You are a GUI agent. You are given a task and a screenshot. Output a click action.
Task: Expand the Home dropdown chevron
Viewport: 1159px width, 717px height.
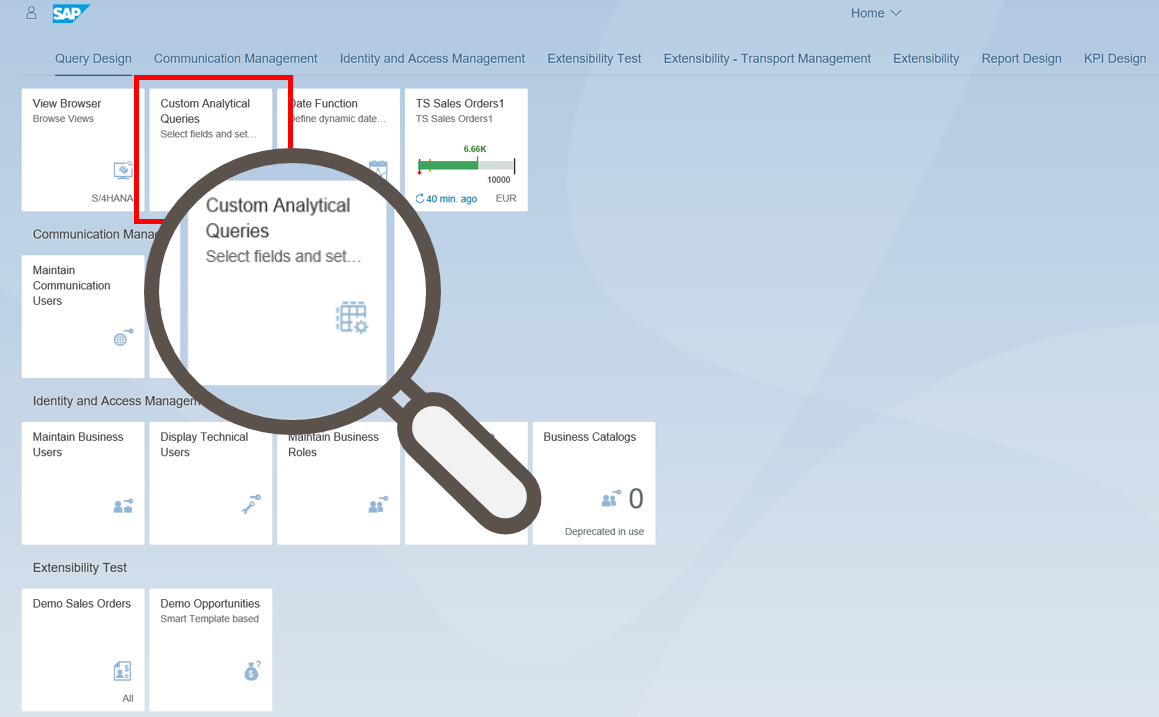coord(896,13)
